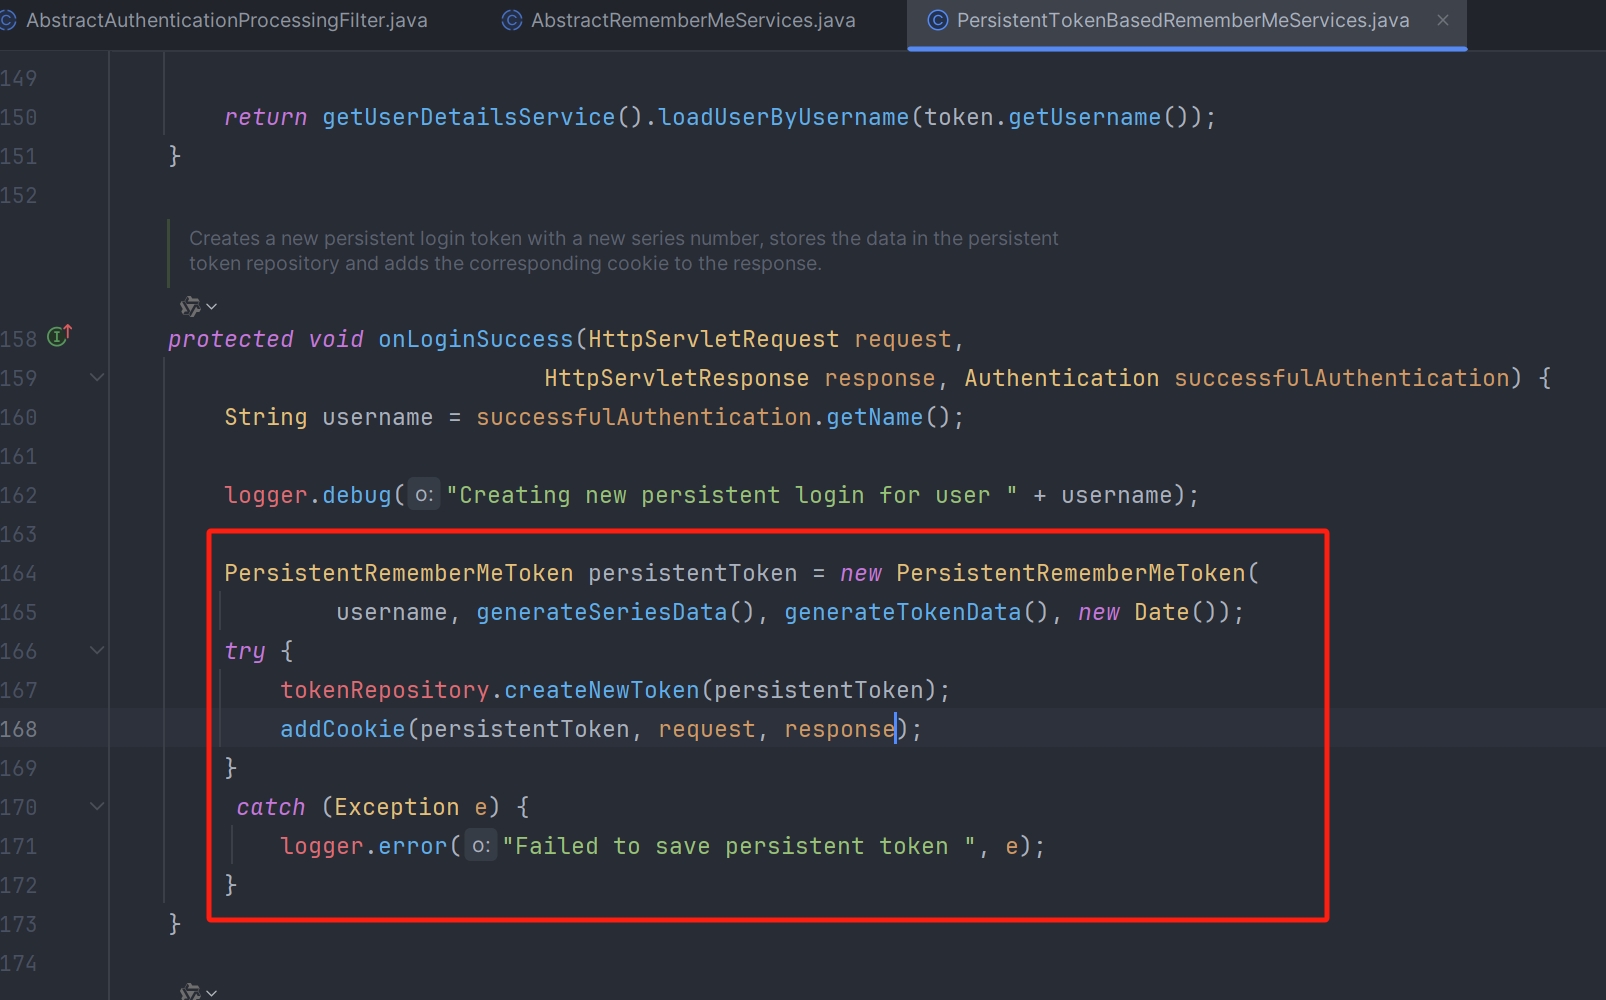Click line number 150 in the gutter
Viewport: 1606px width, 1000px height.
(x=18, y=117)
